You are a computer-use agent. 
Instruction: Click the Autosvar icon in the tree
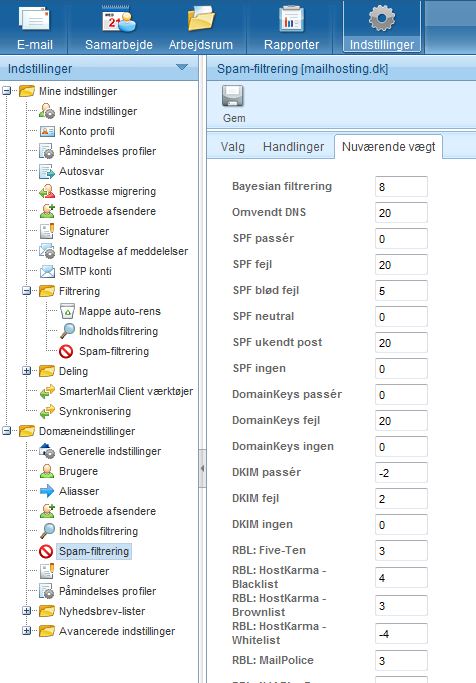47,171
